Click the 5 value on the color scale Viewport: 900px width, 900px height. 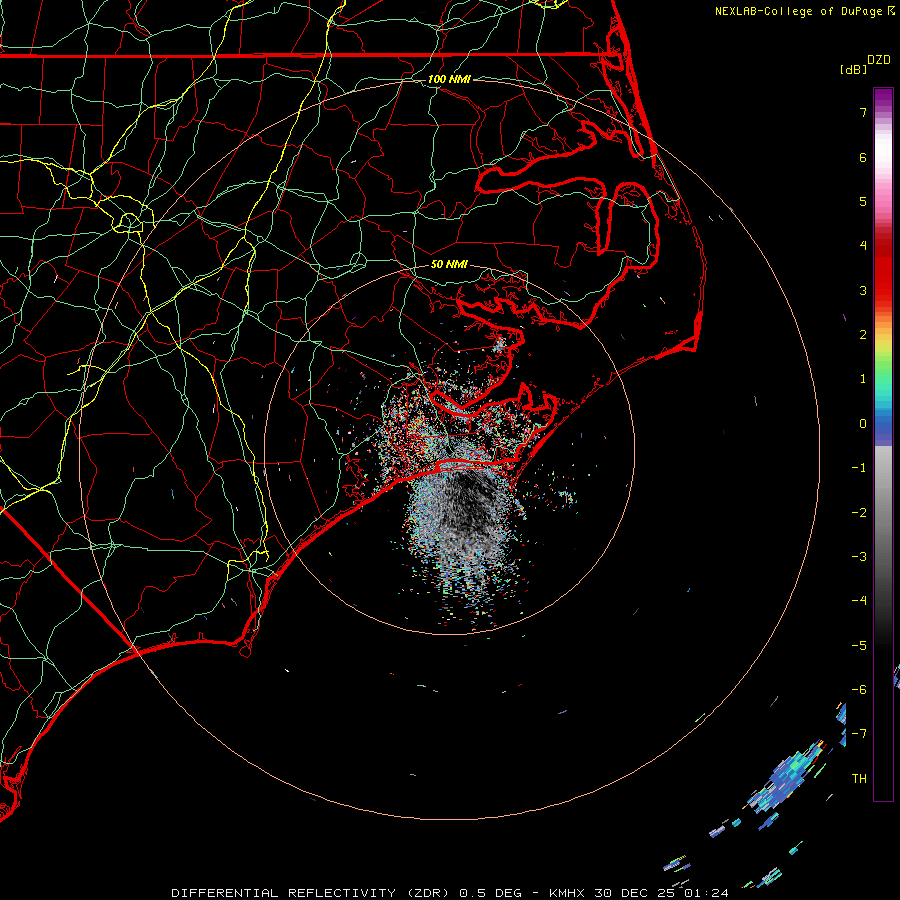(863, 201)
